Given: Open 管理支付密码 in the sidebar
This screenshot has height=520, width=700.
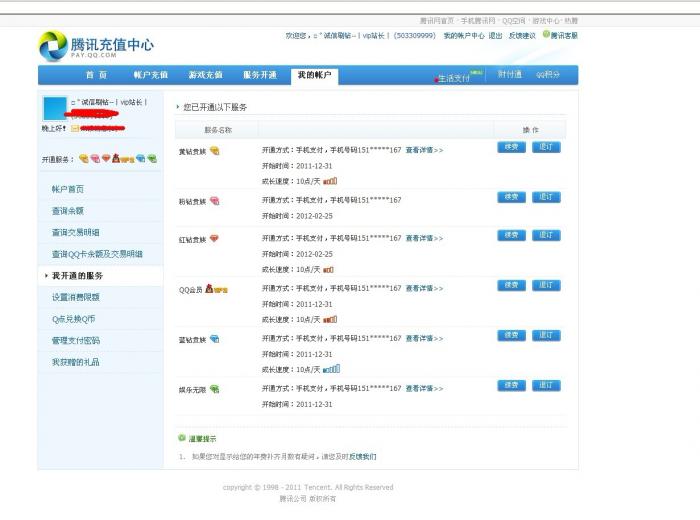Looking at the screenshot, I should [76, 341].
